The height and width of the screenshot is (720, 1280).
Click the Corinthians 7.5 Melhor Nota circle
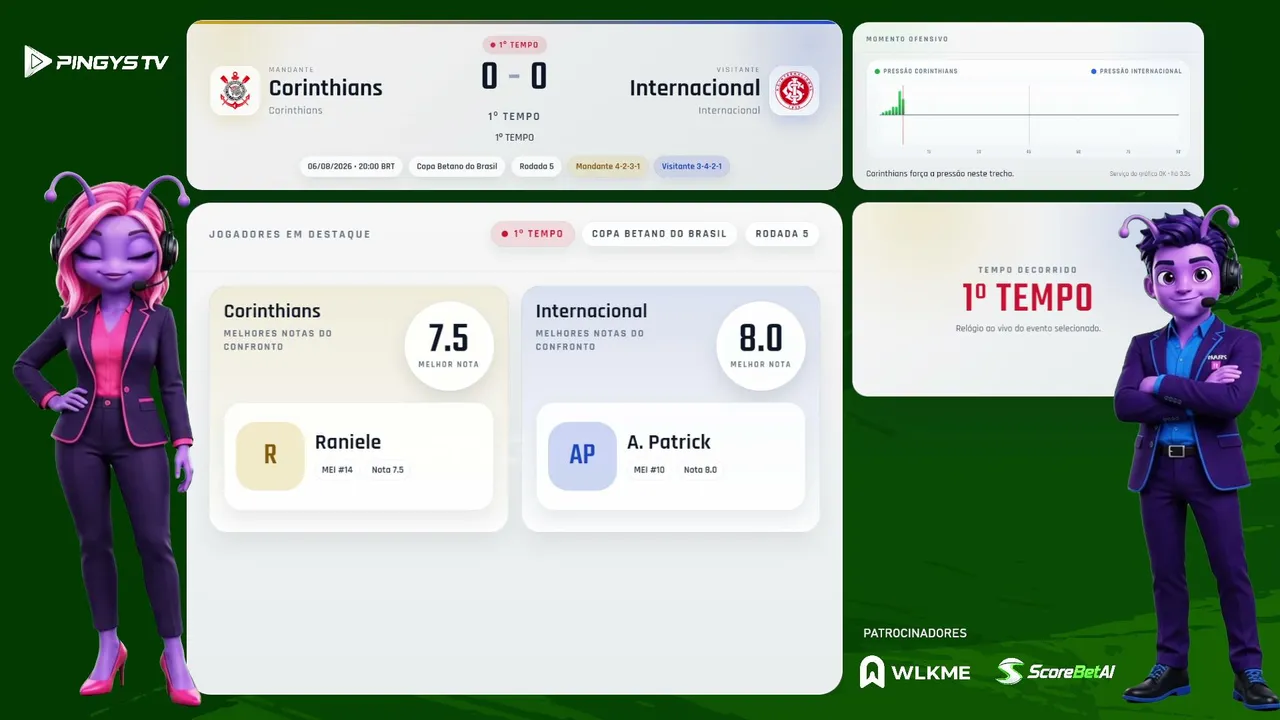[449, 345]
